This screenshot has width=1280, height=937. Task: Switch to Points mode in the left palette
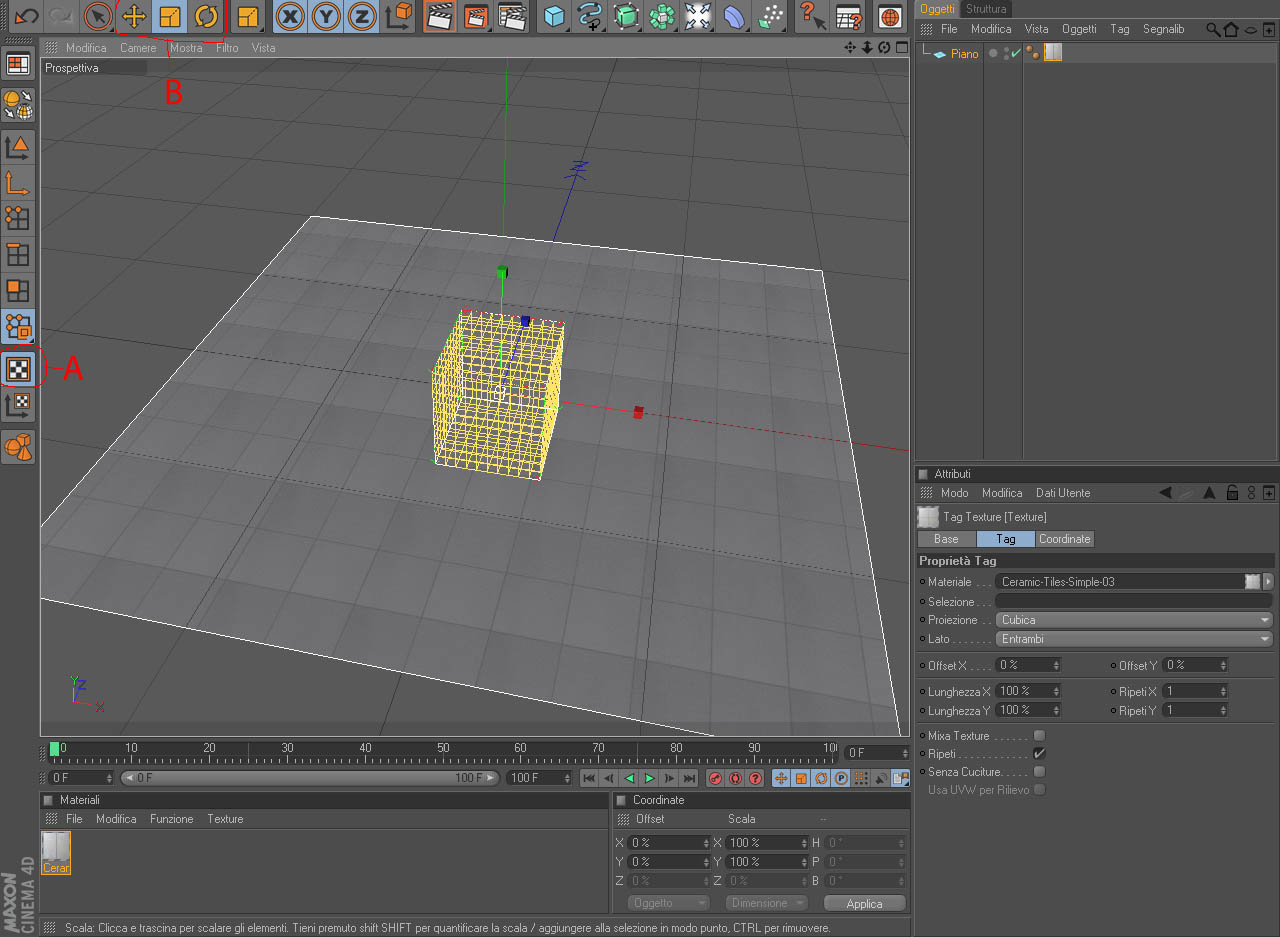coord(18,219)
